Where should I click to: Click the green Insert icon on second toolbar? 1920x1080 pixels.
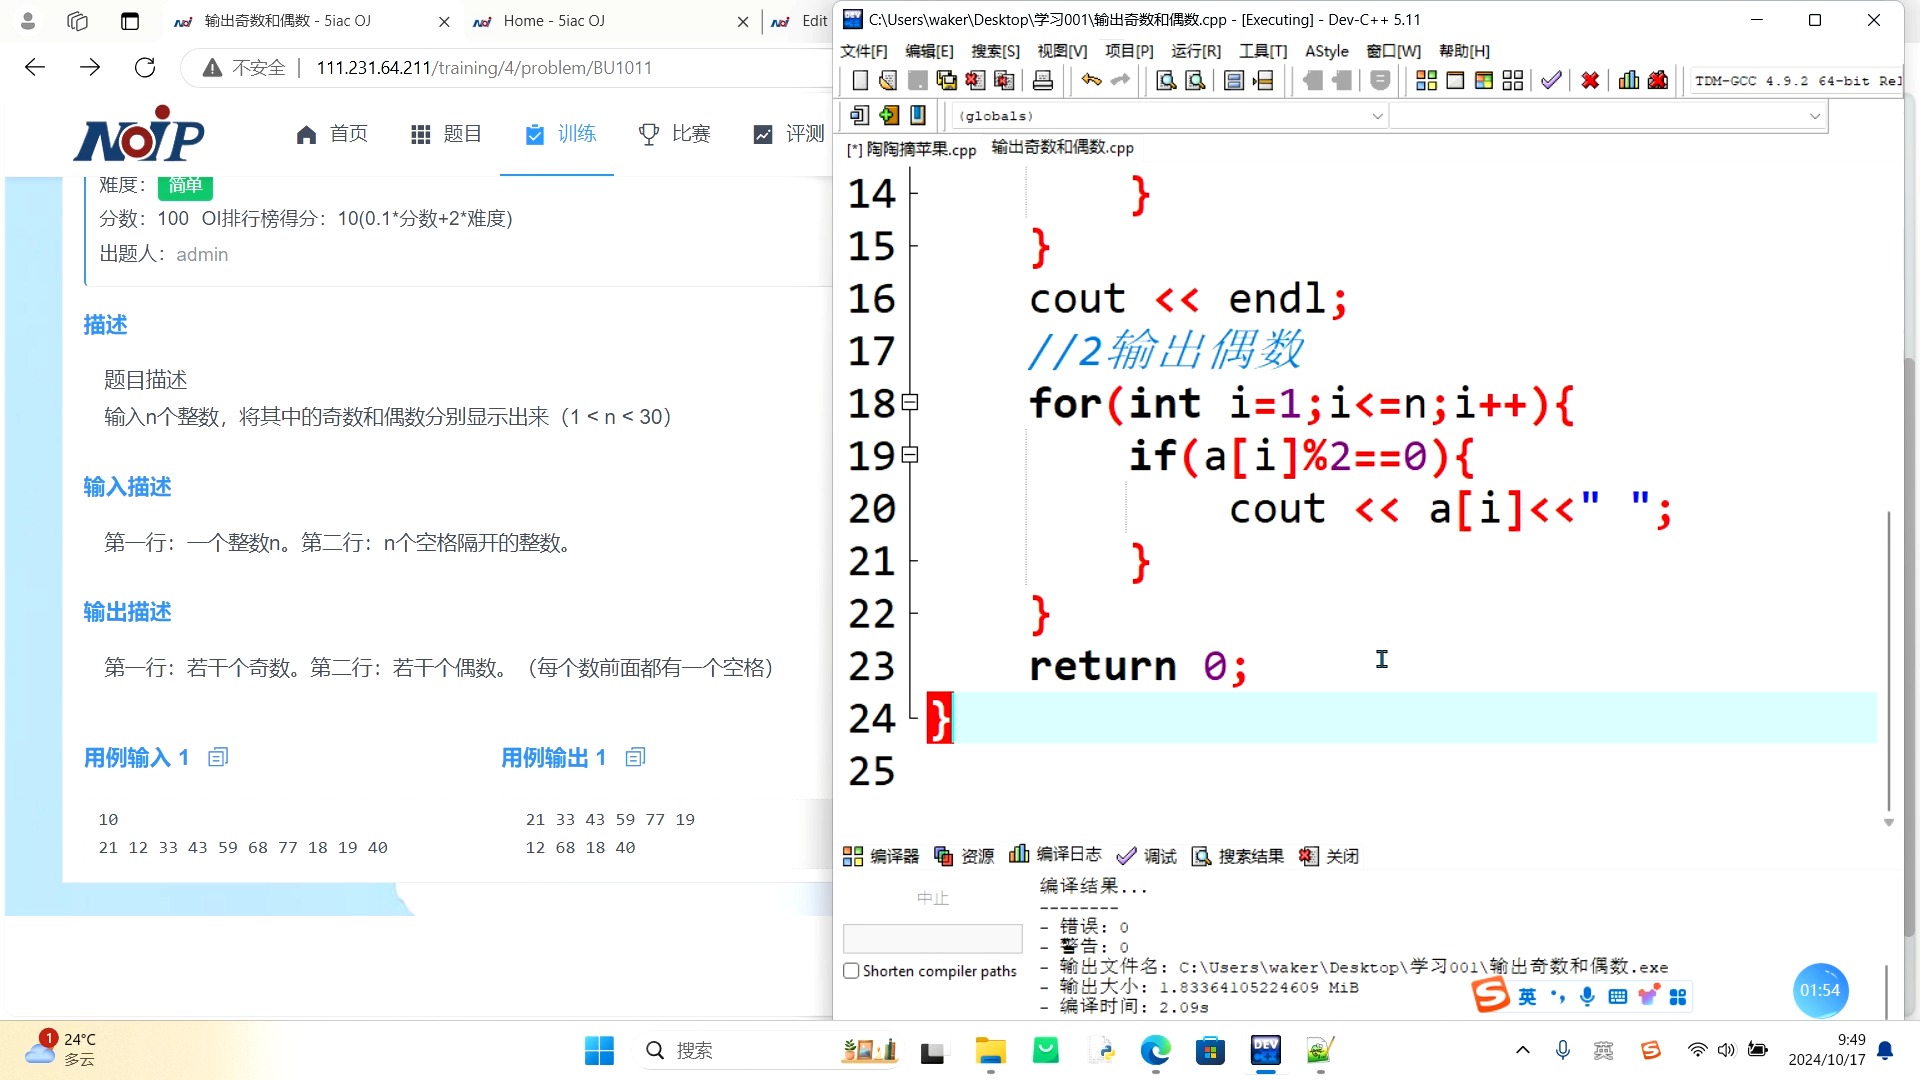[889, 115]
